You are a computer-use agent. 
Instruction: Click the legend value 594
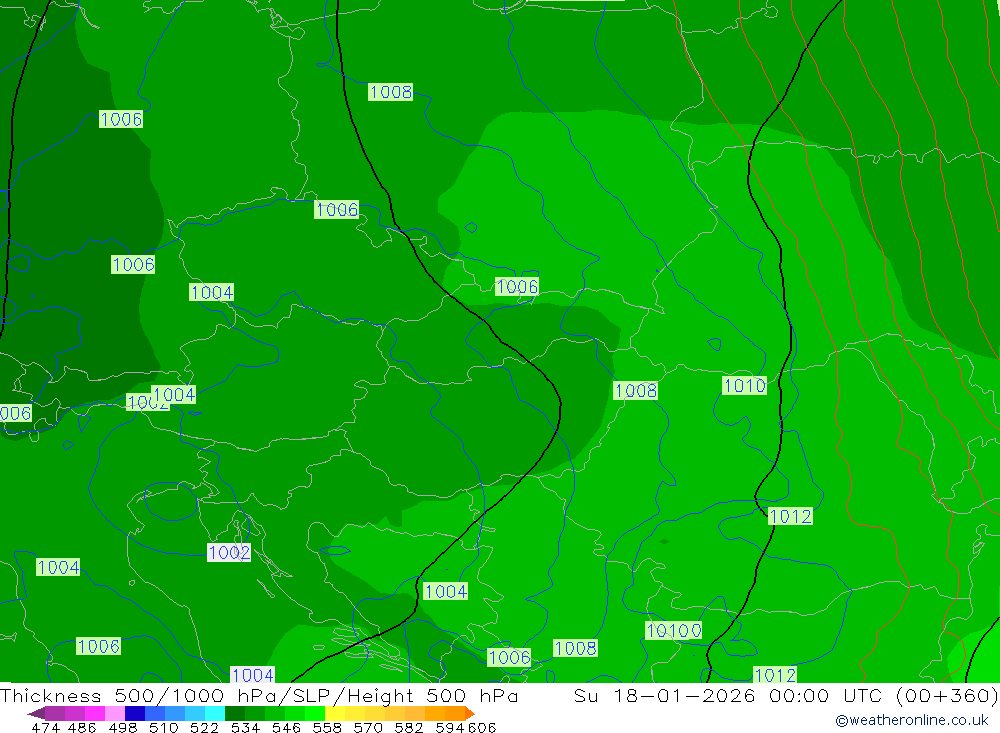click(450, 727)
